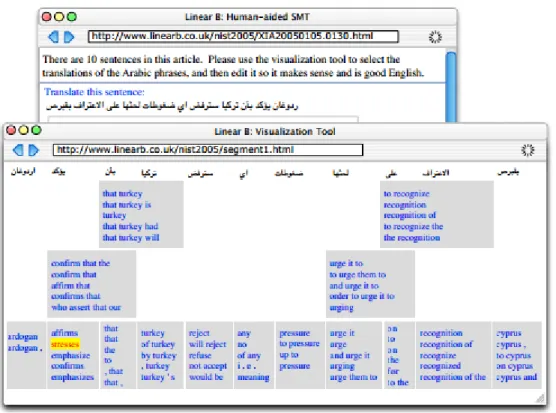This screenshot has width=556, height=413.
Task: Choose 'turkey 's' translation
Action: click(158, 377)
